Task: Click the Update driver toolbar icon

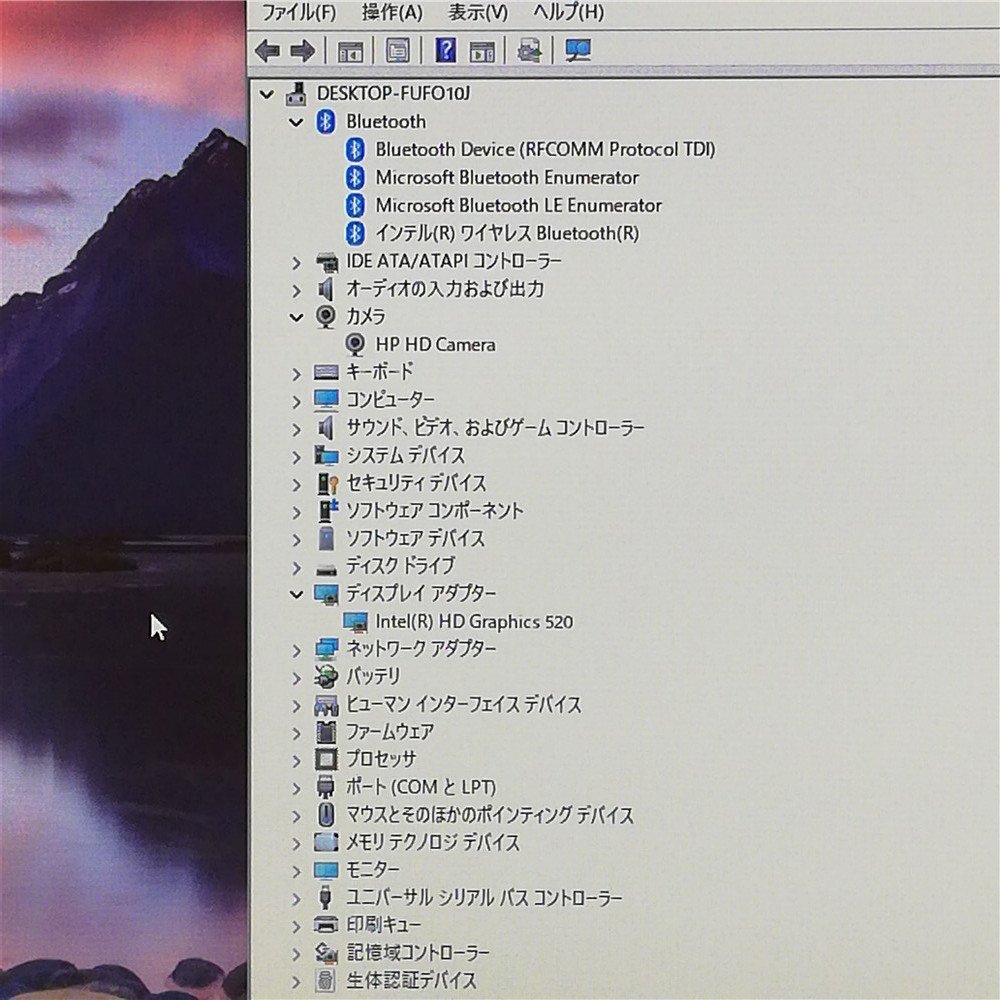Action: (529, 50)
